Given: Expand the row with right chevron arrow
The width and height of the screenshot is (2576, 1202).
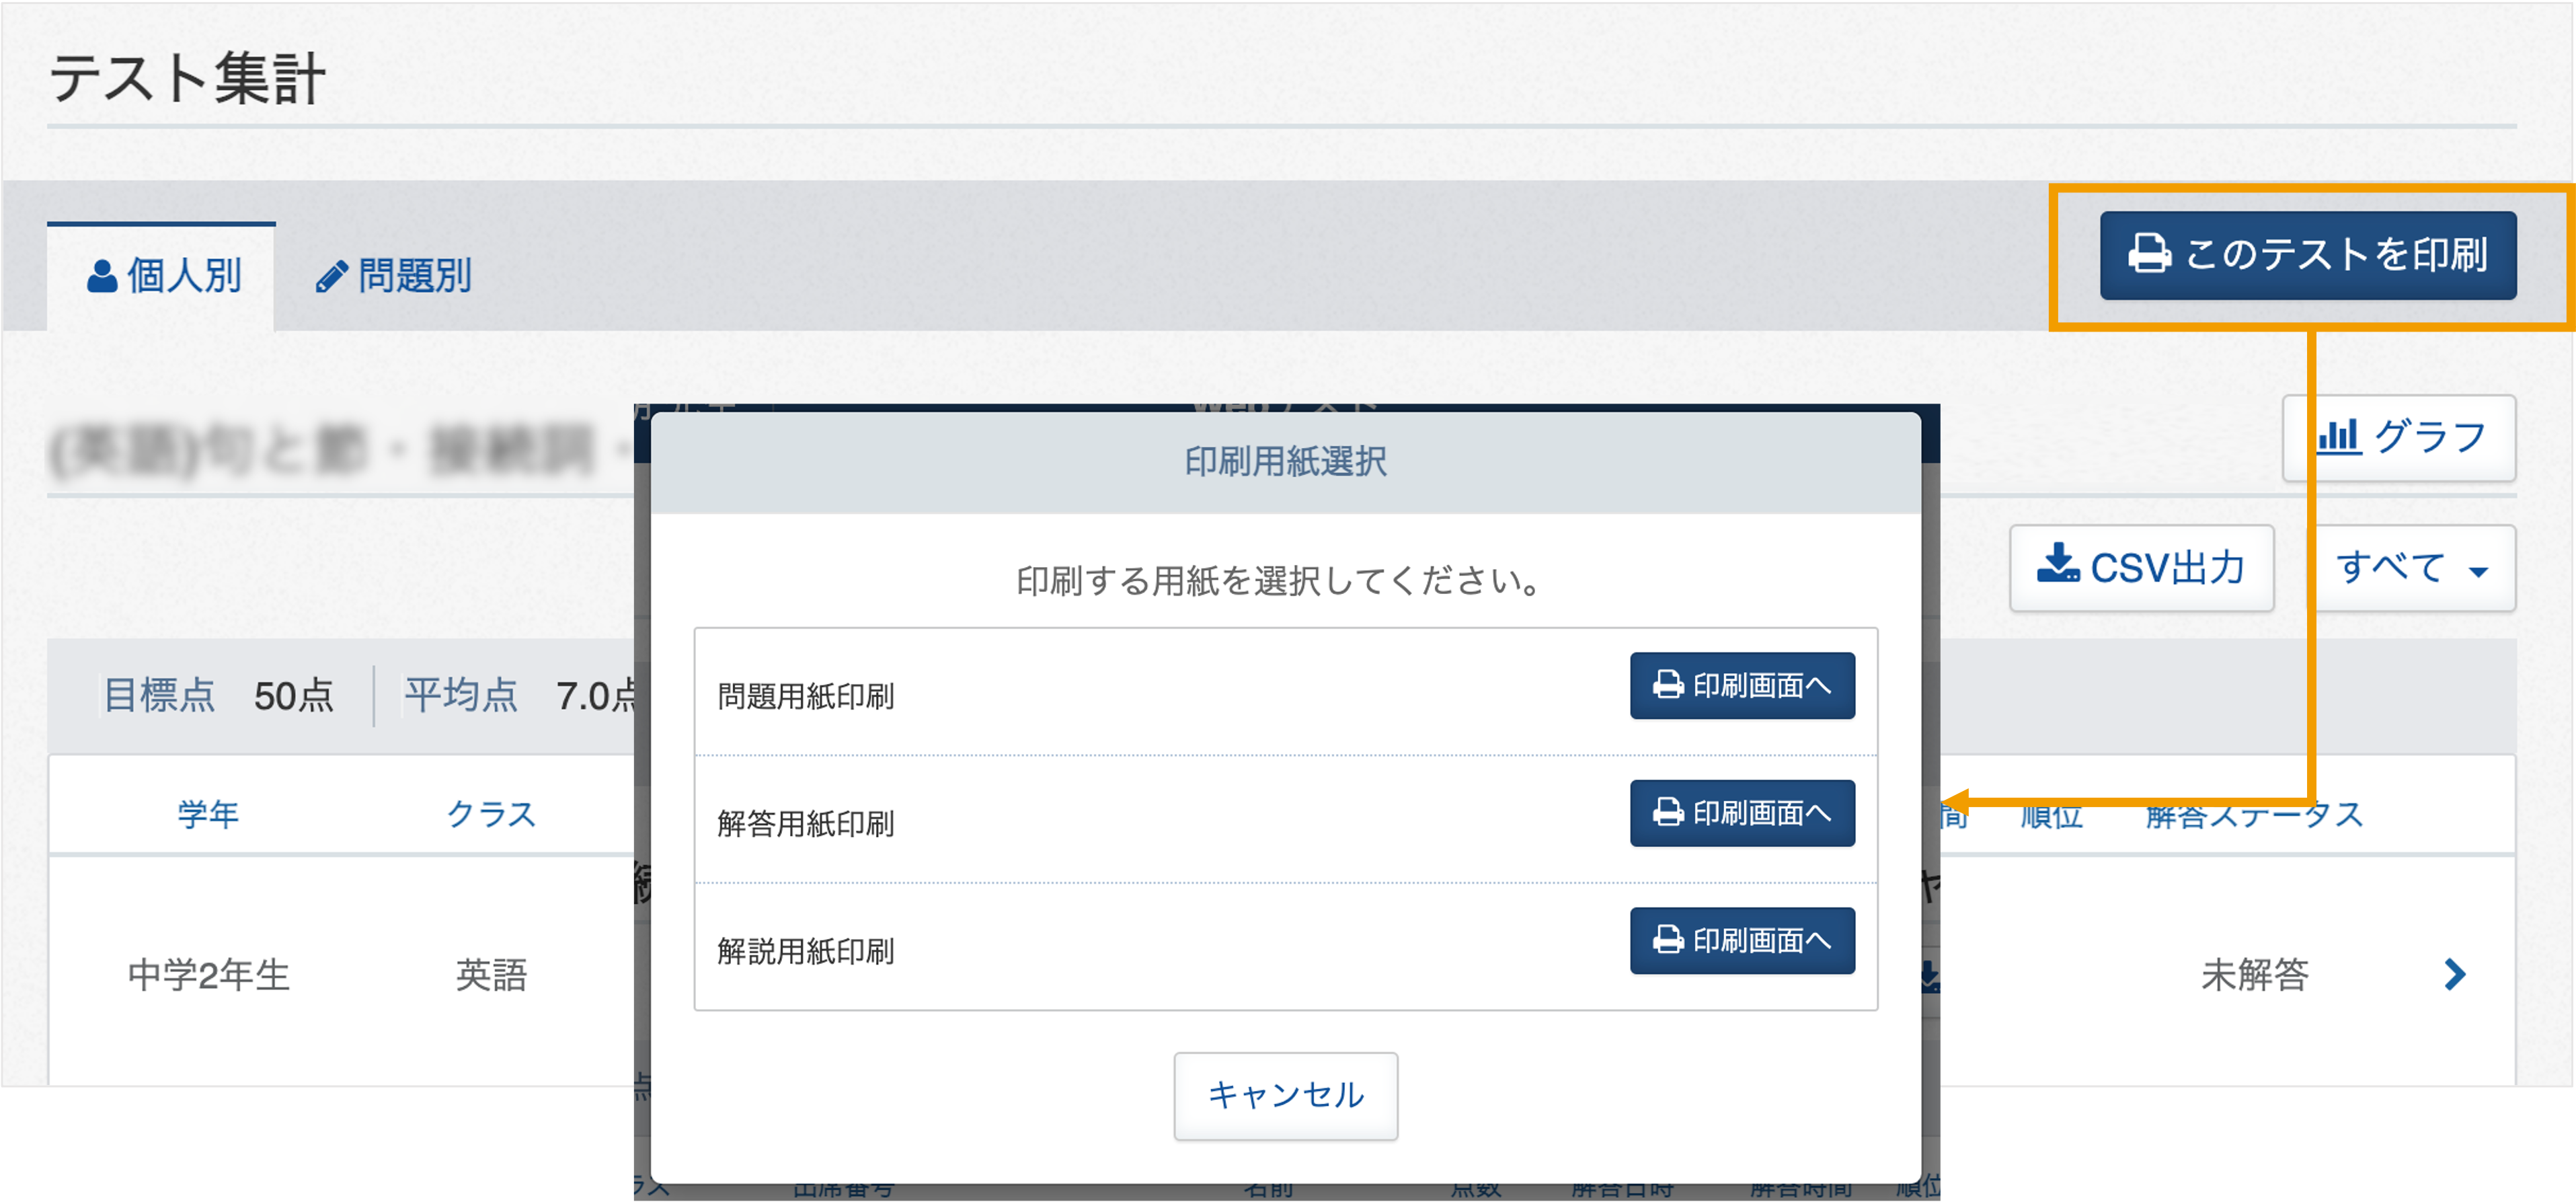Looking at the screenshot, I should [2454, 974].
